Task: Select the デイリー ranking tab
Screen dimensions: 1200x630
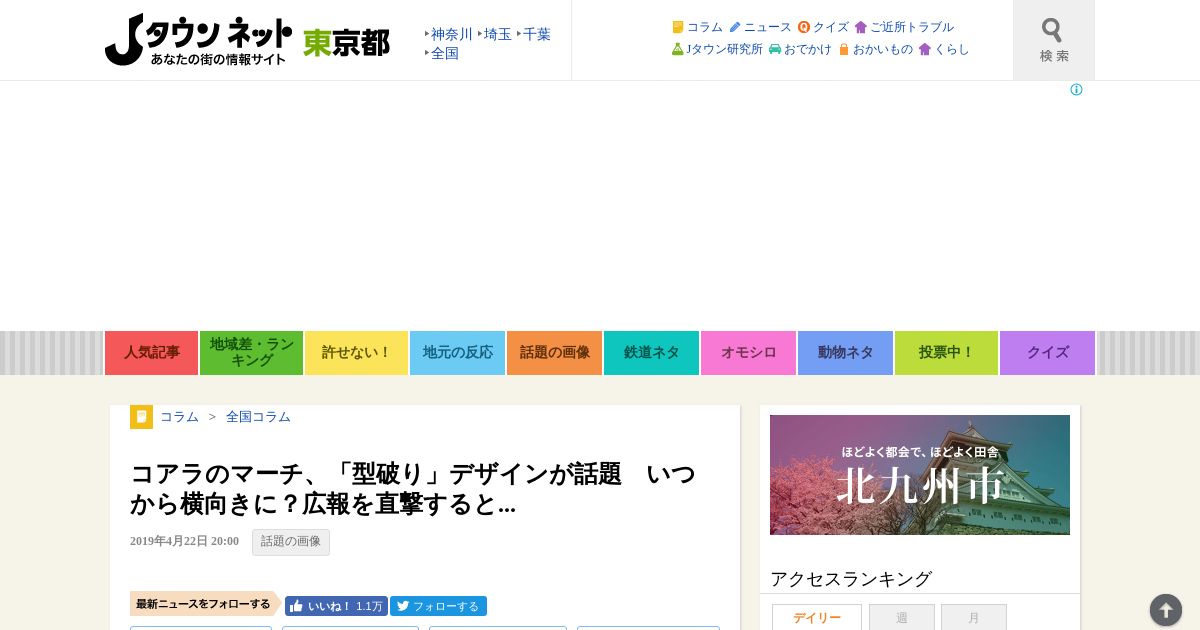Action: tap(817, 618)
